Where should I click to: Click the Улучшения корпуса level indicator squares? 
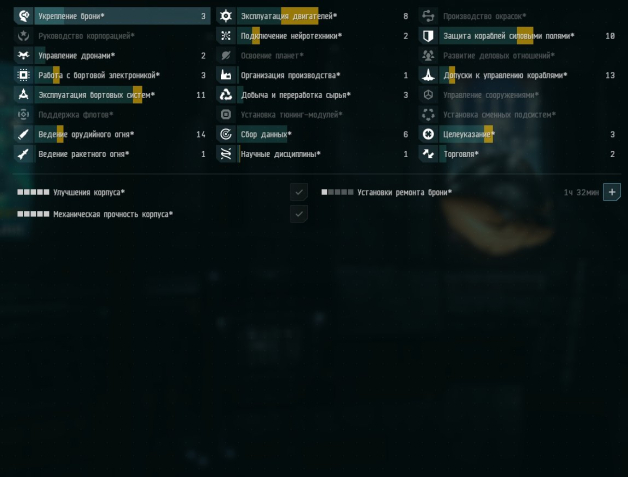[33, 192]
